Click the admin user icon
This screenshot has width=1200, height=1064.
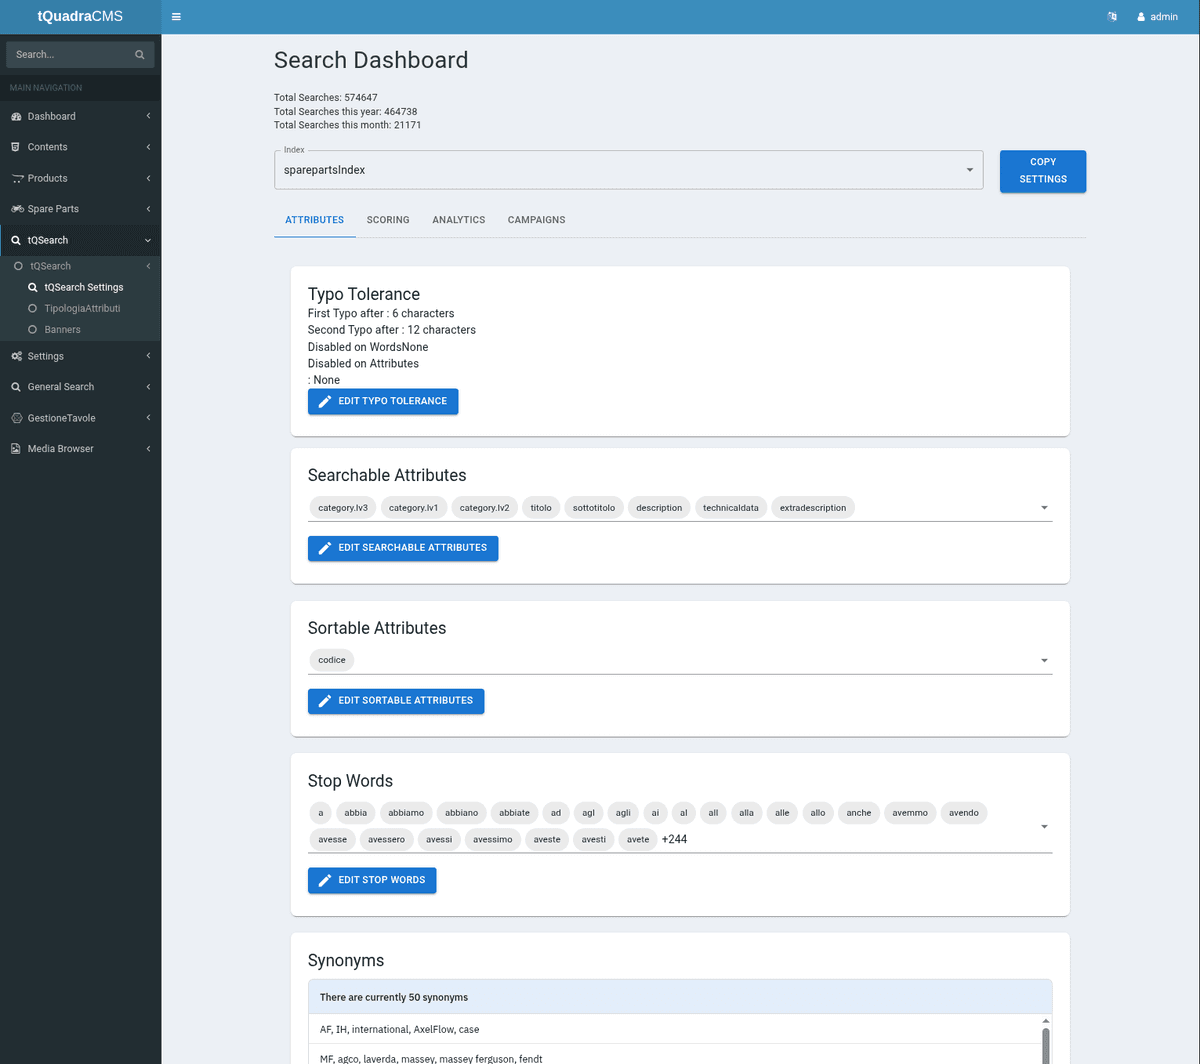(x=1143, y=16)
